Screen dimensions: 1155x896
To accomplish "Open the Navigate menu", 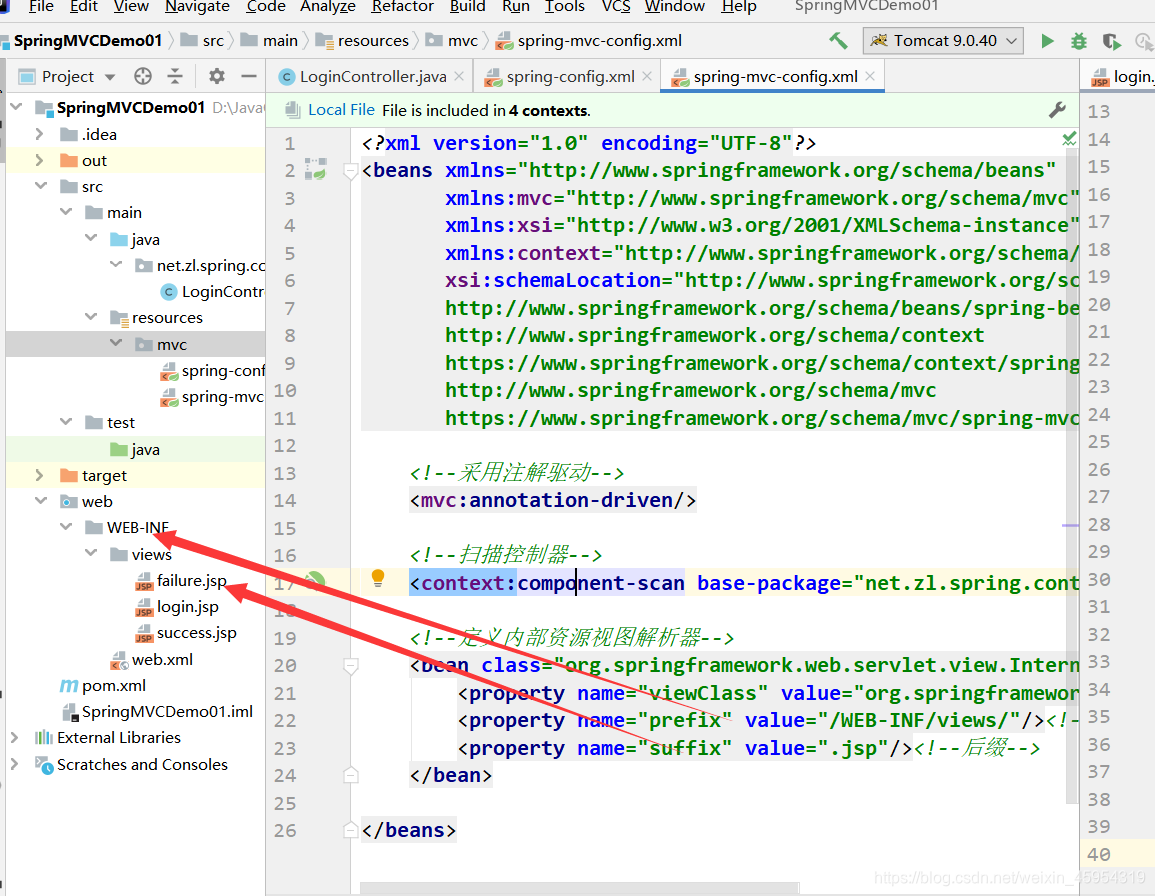I will pyautogui.click(x=197, y=7).
